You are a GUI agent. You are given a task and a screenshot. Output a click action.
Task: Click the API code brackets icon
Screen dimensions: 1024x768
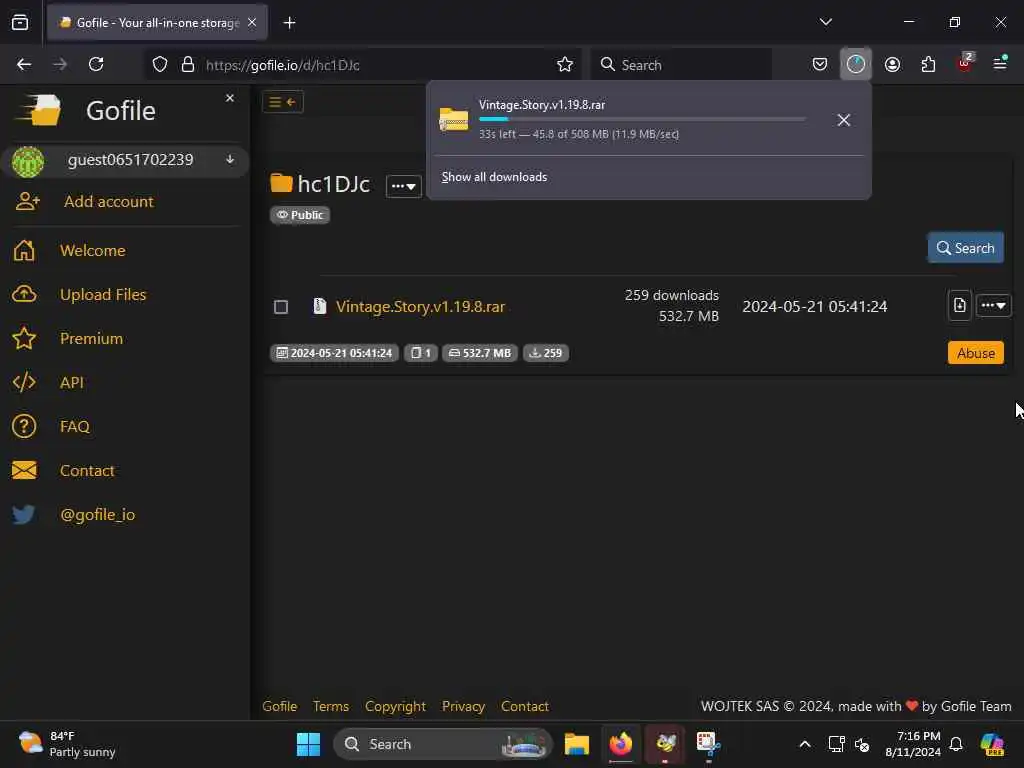tap(24, 382)
